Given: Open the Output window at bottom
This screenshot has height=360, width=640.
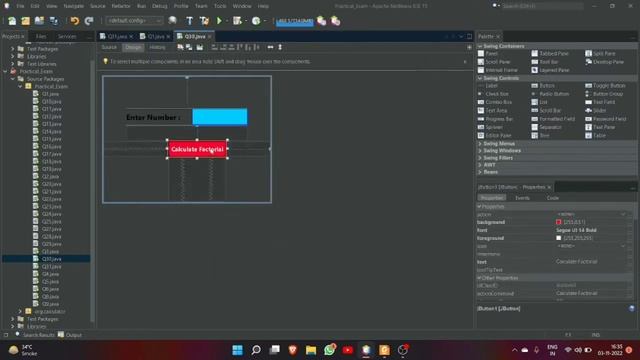Looking at the screenshot, I should pyautogui.click(x=70, y=335).
